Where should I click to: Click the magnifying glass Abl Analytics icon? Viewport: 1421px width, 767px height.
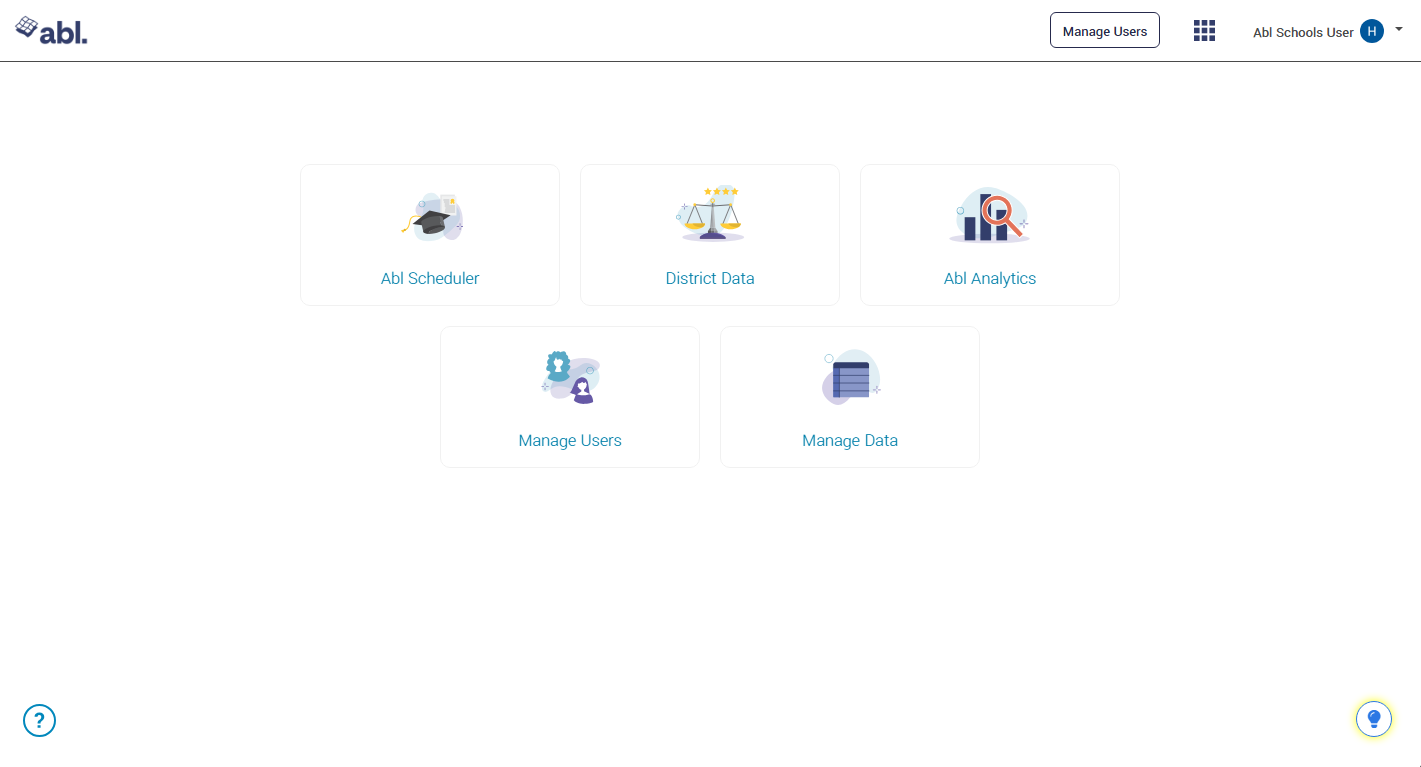tap(989, 216)
